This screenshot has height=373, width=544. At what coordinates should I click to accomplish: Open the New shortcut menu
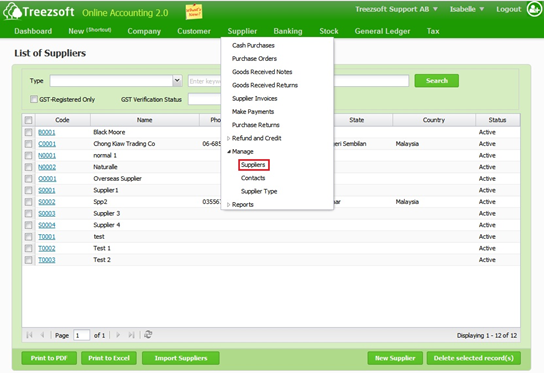pos(90,31)
